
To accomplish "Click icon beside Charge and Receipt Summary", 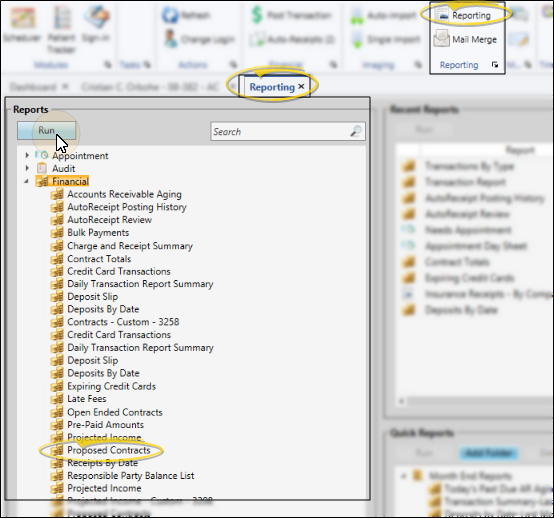I will click(x=57, y=246).
